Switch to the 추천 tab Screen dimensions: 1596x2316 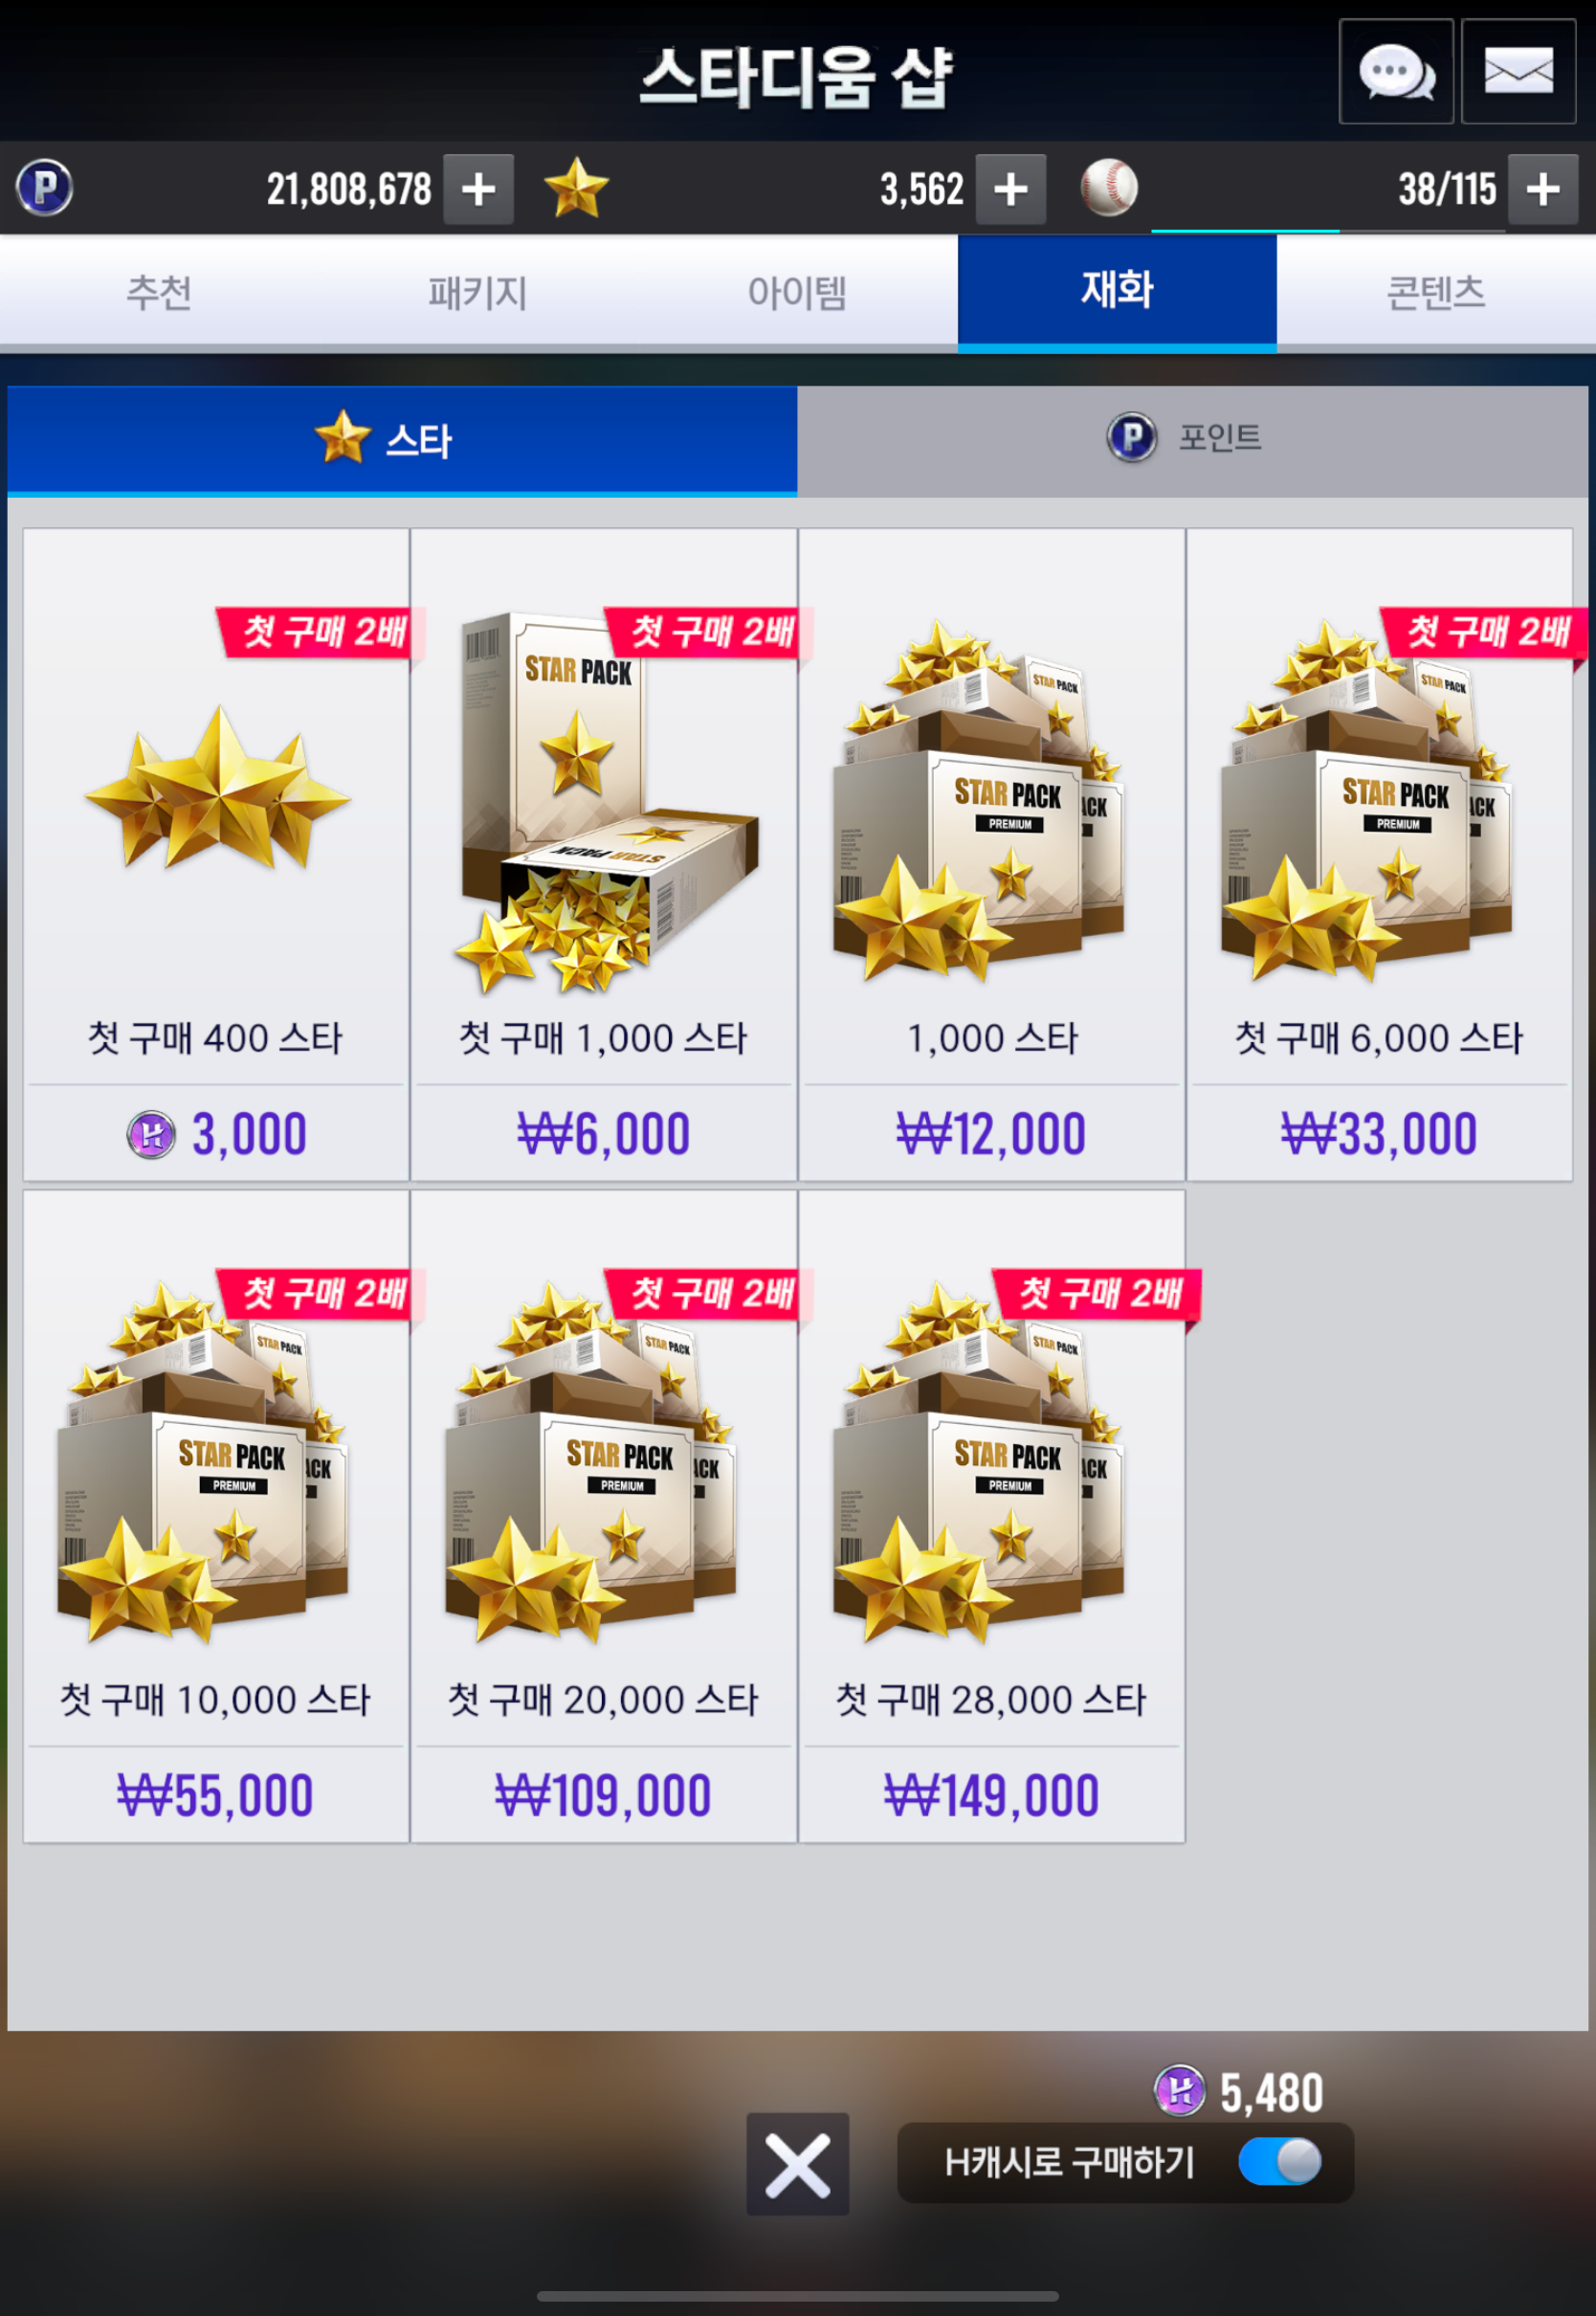click(x=159, y=292)
